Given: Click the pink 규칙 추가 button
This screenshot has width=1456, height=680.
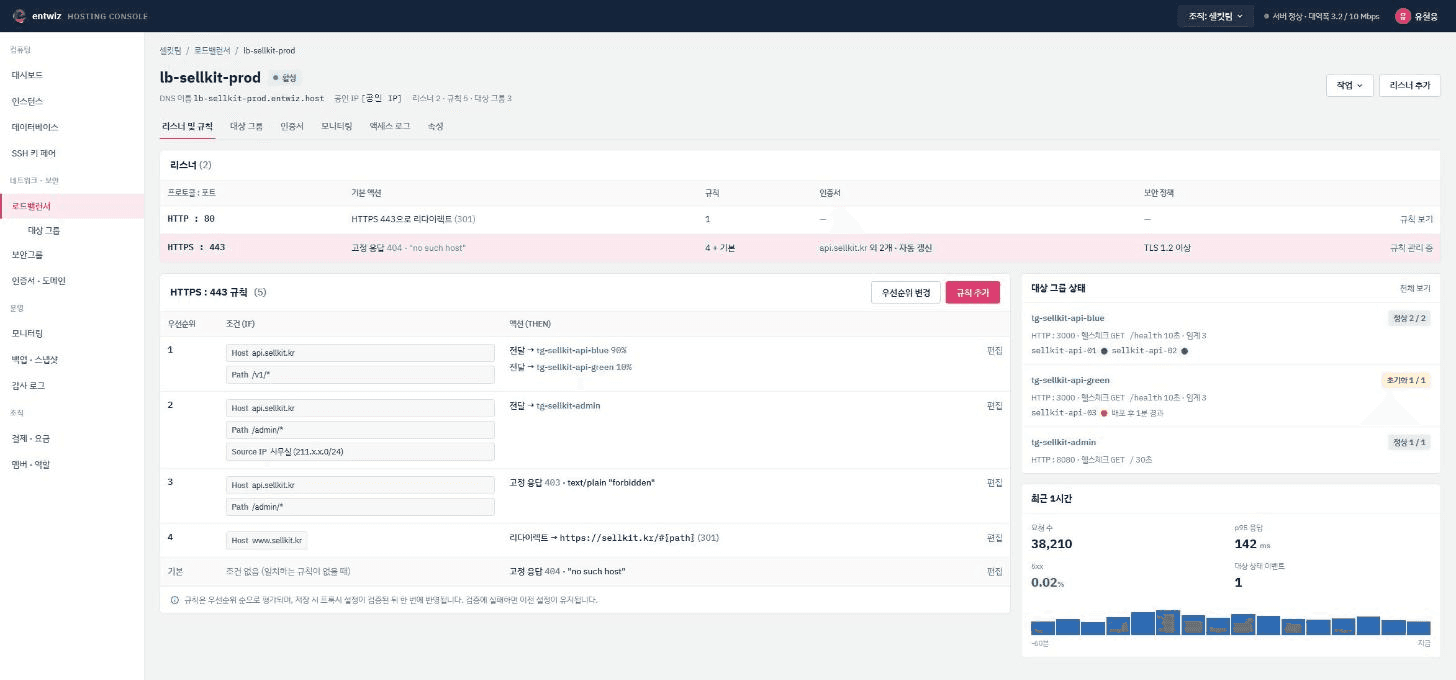Looking at the screenshot, I should 973,293.
